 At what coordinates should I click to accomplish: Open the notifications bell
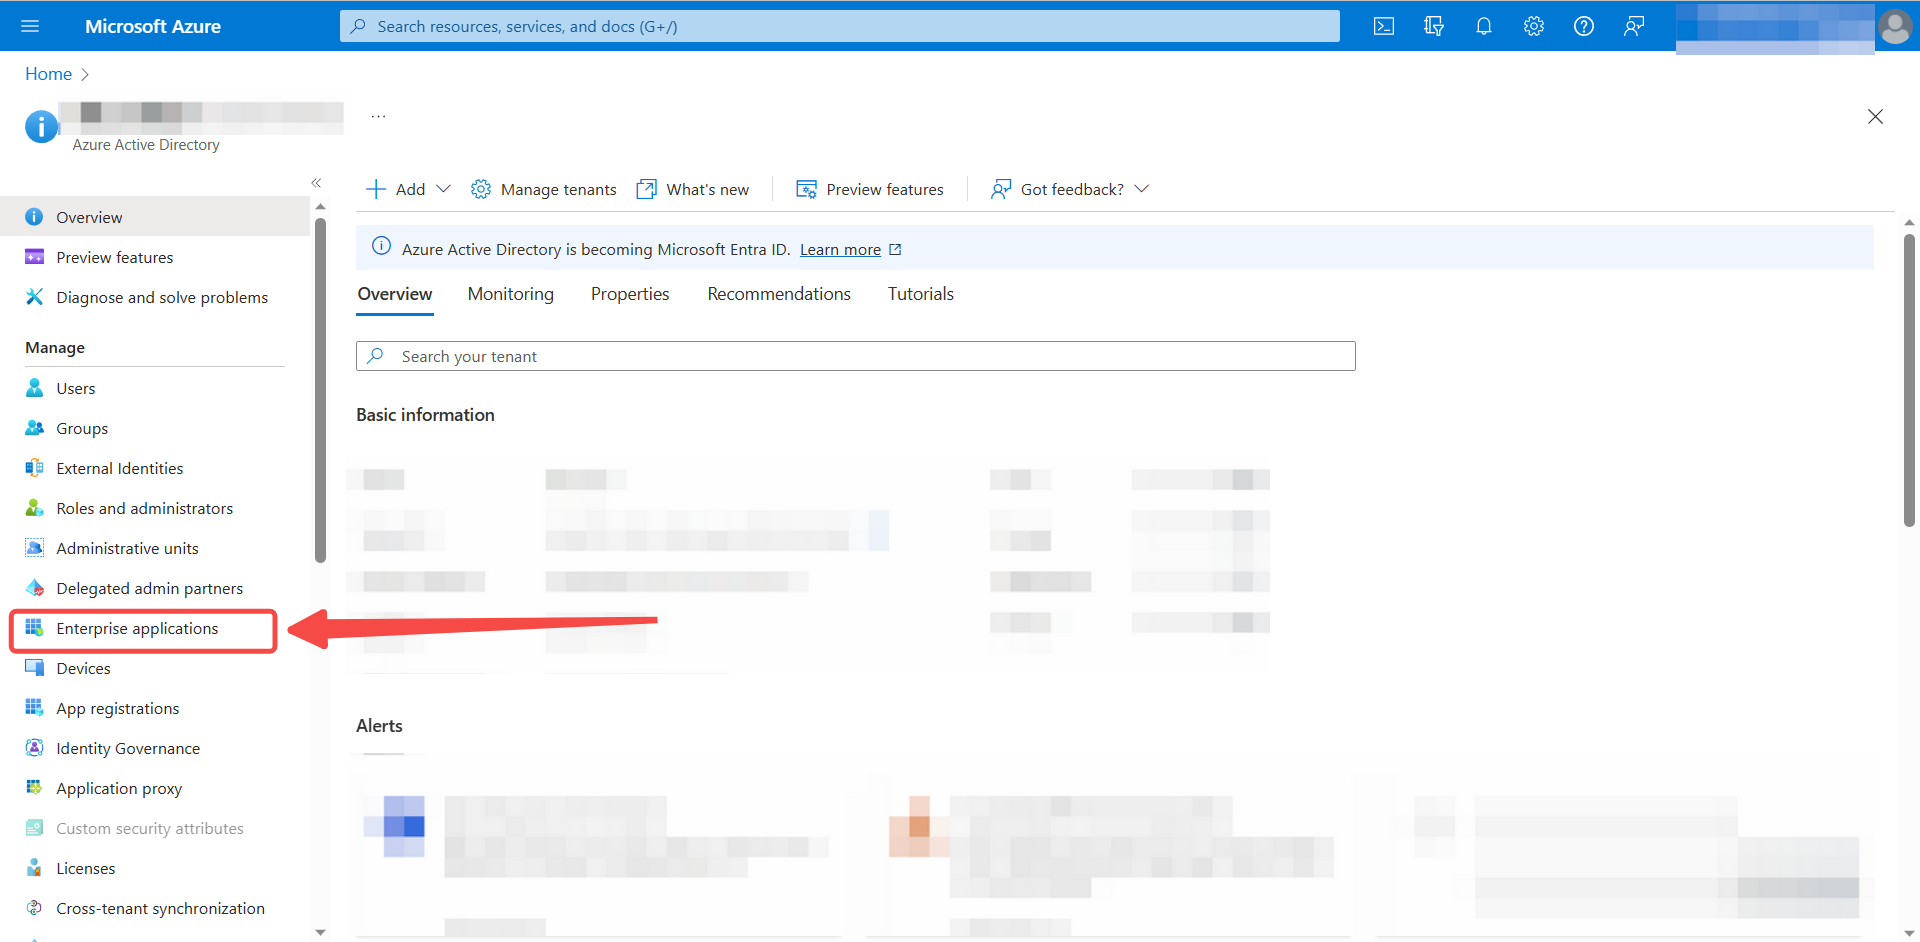pyautogui.click(x=1484, y=26)
